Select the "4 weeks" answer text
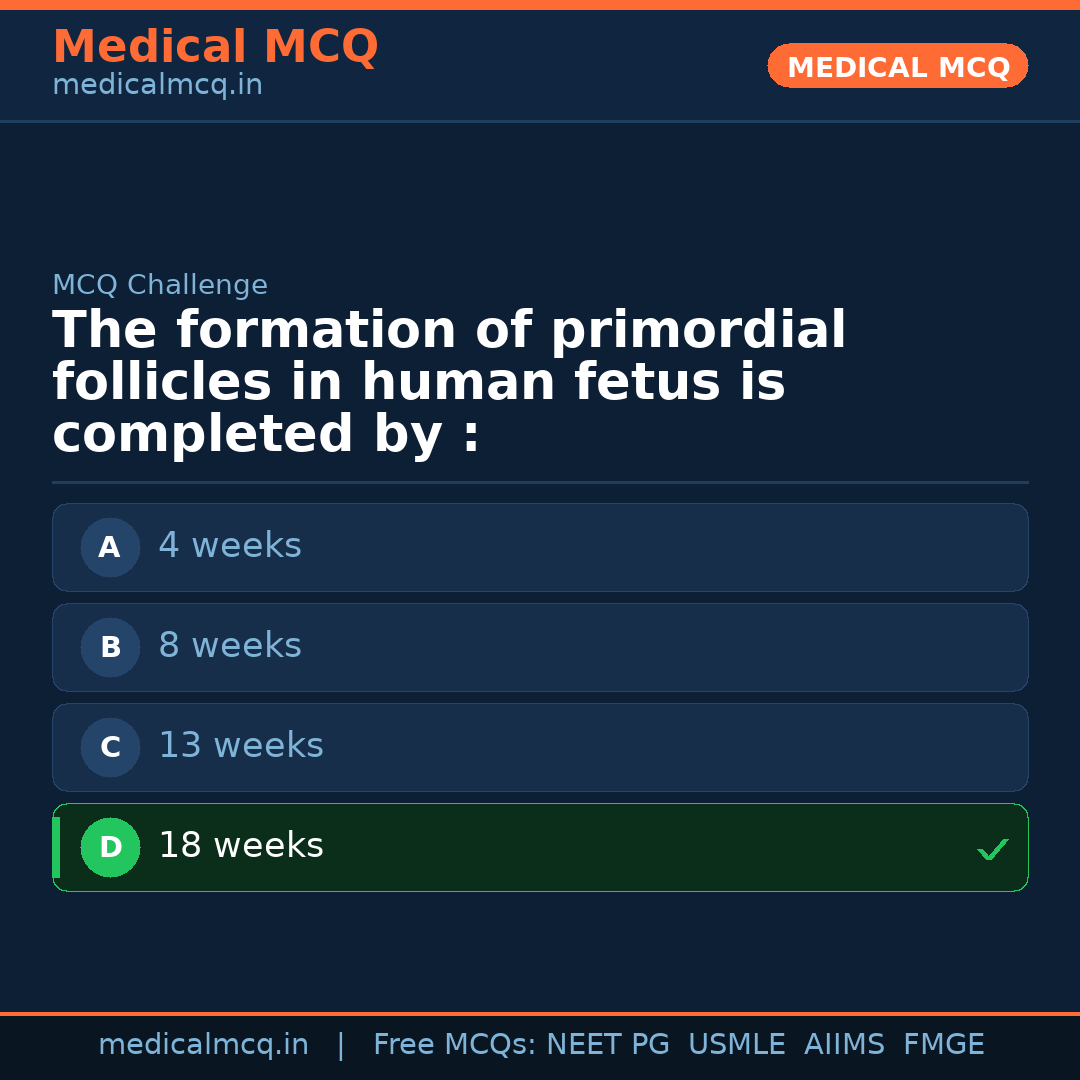1080x1080 pixels. tap(230, 546)
